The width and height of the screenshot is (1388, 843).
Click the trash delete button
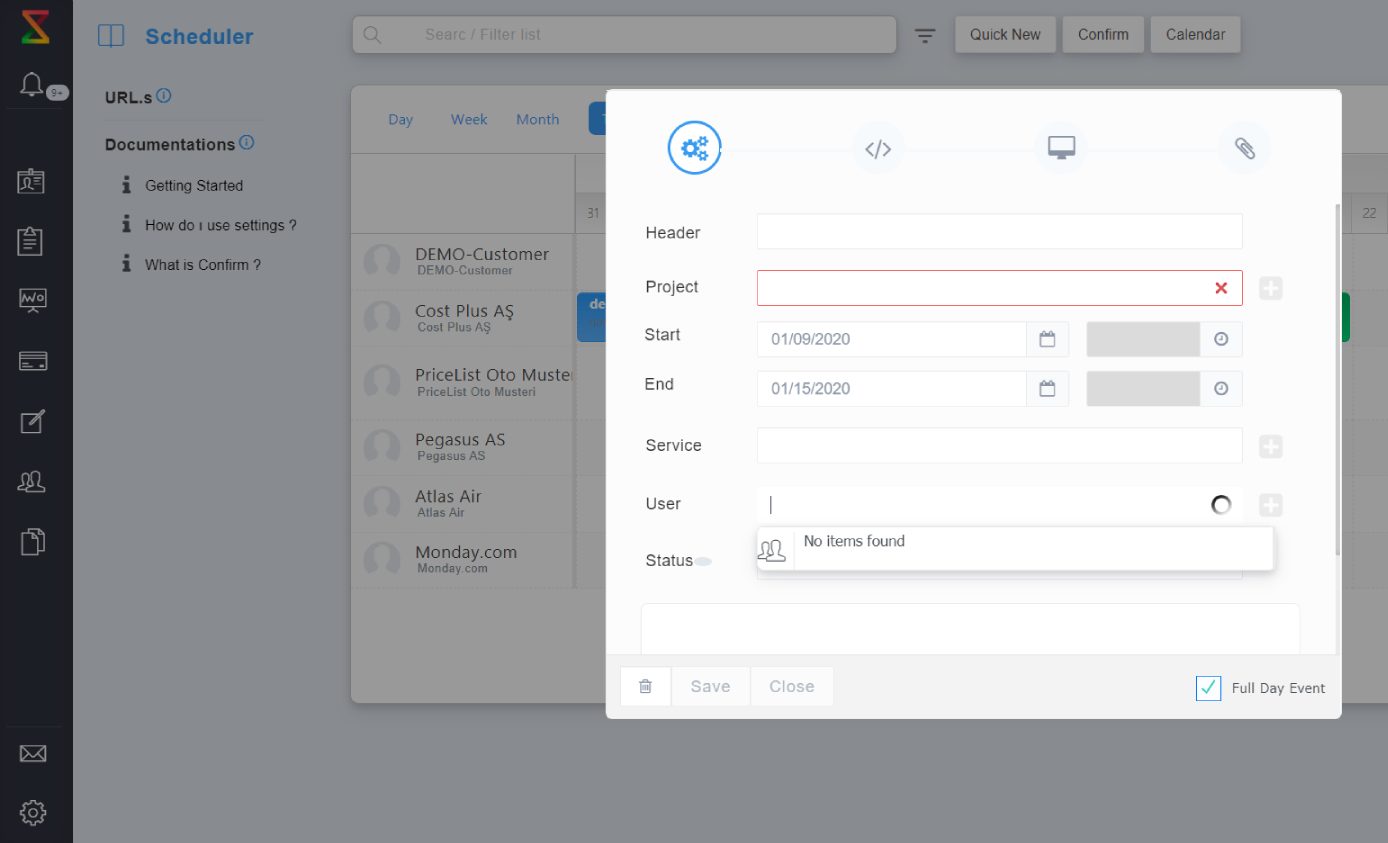pyautogui.click(x=646, y=686)
